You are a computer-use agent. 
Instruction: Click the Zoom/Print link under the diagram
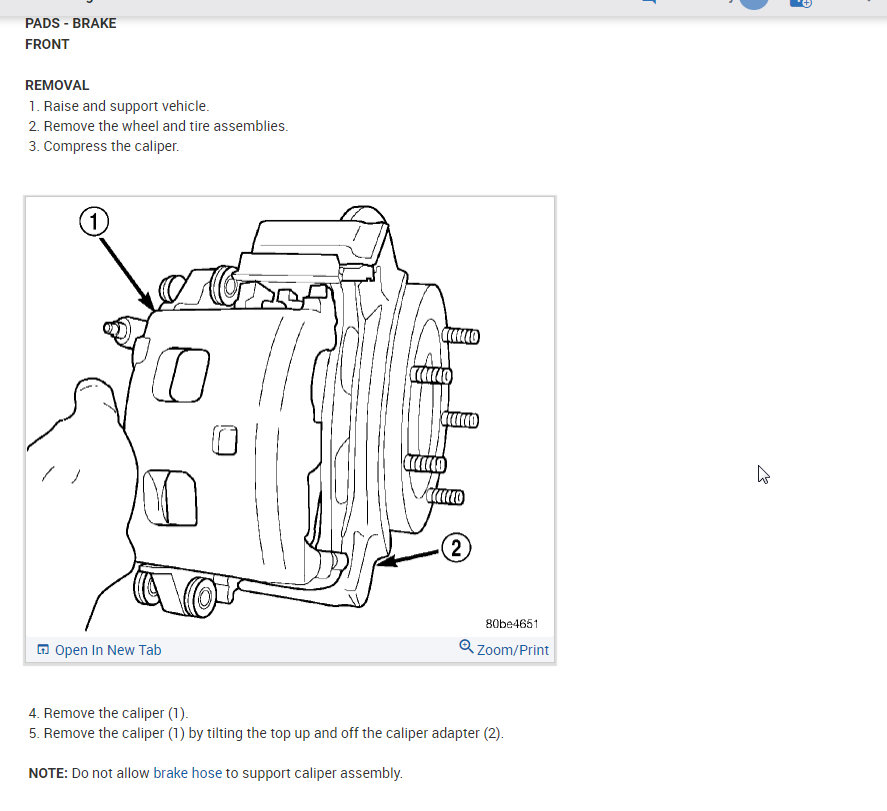513,650
